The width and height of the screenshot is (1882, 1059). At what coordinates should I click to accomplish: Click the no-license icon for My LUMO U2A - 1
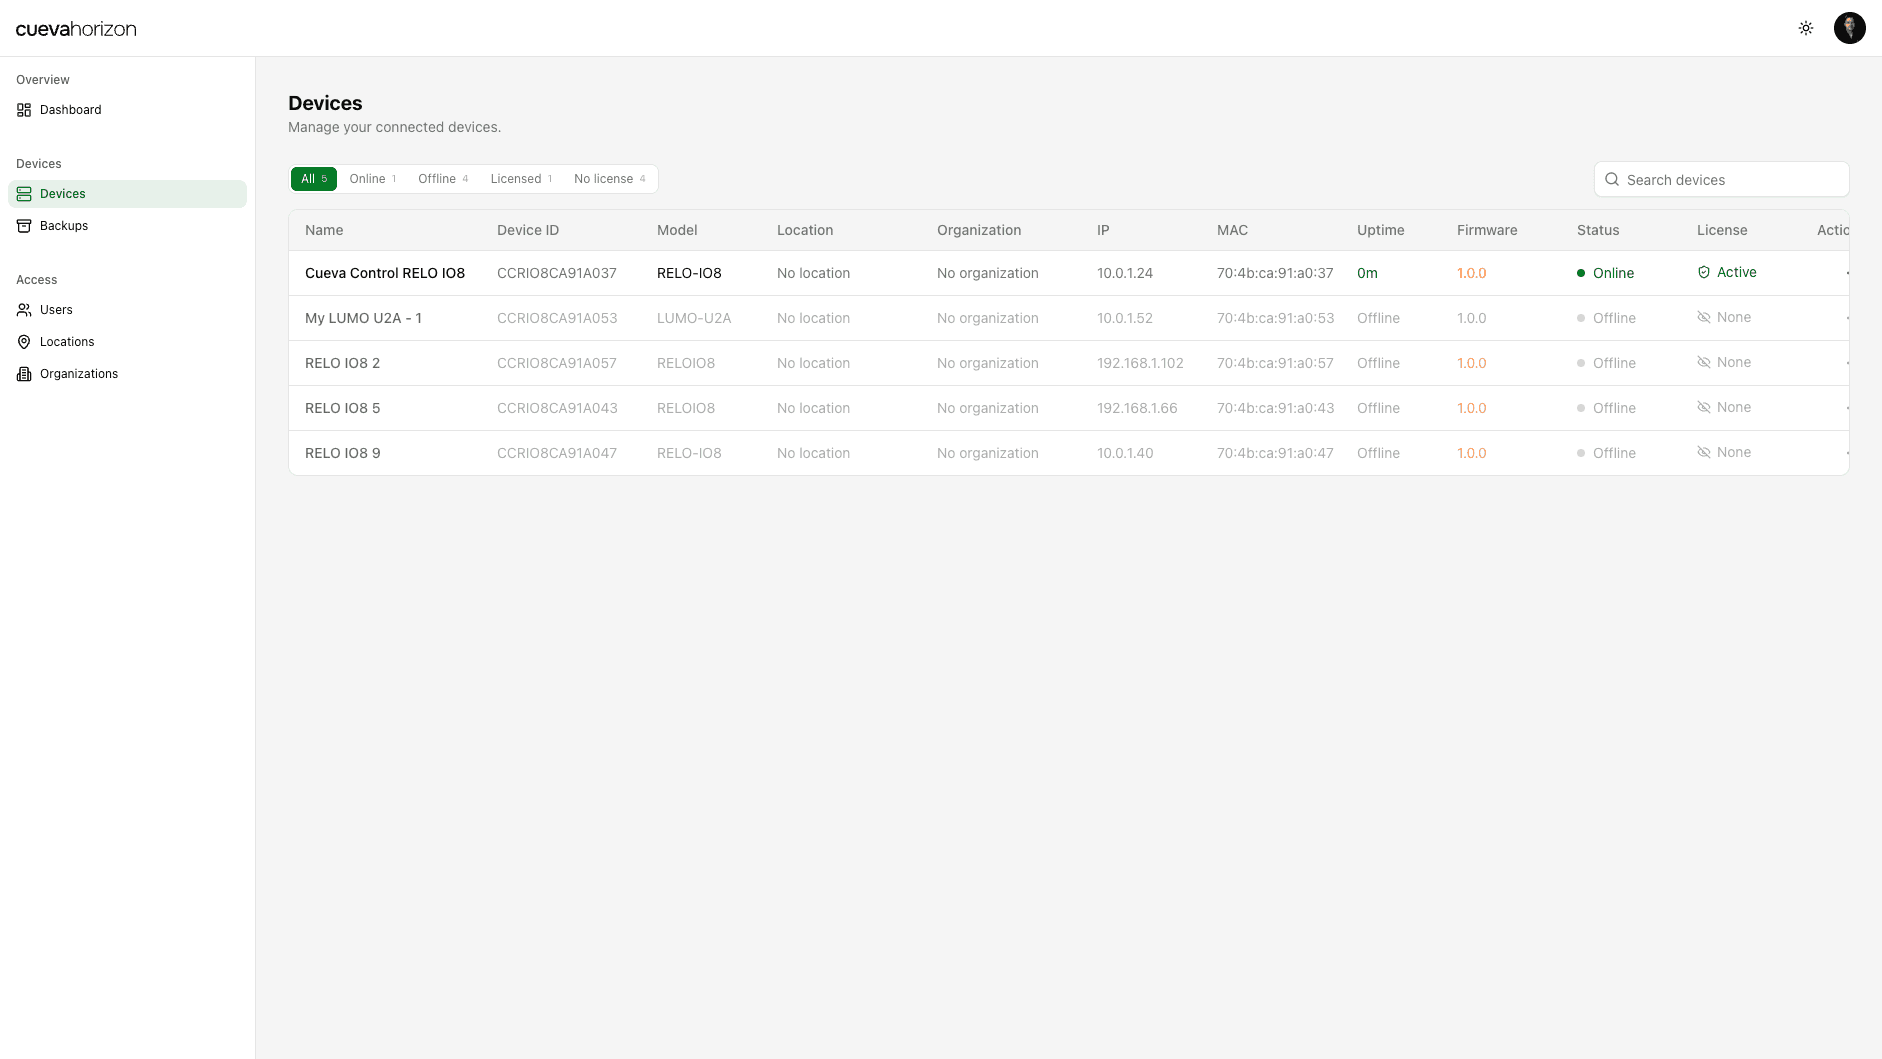[1704, 317]
